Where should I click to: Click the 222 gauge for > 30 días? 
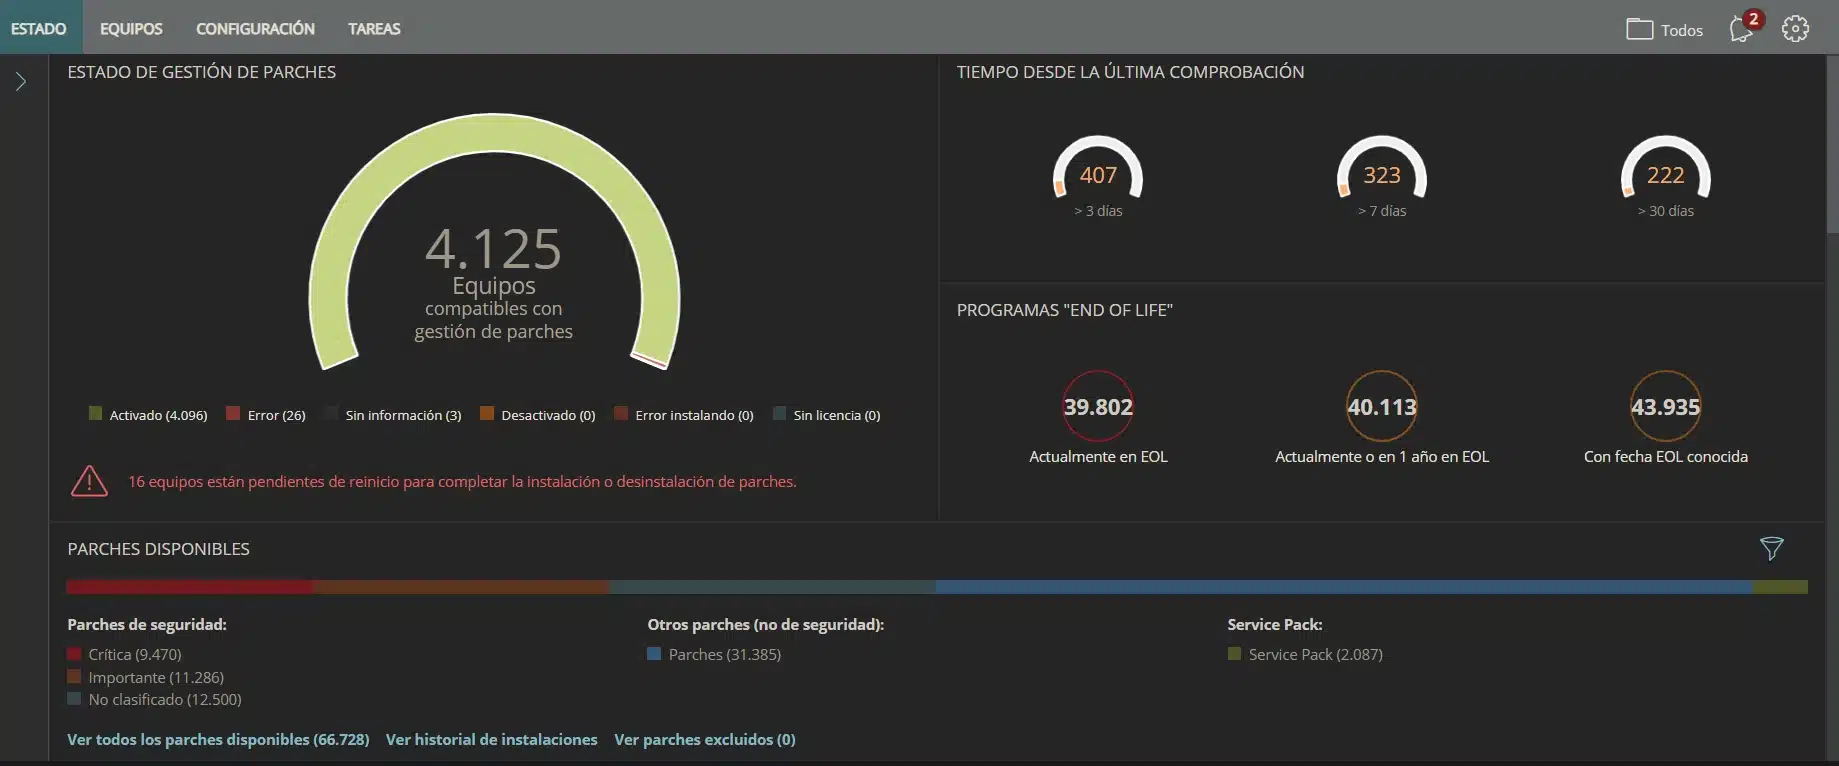[x=1666, y=168]
